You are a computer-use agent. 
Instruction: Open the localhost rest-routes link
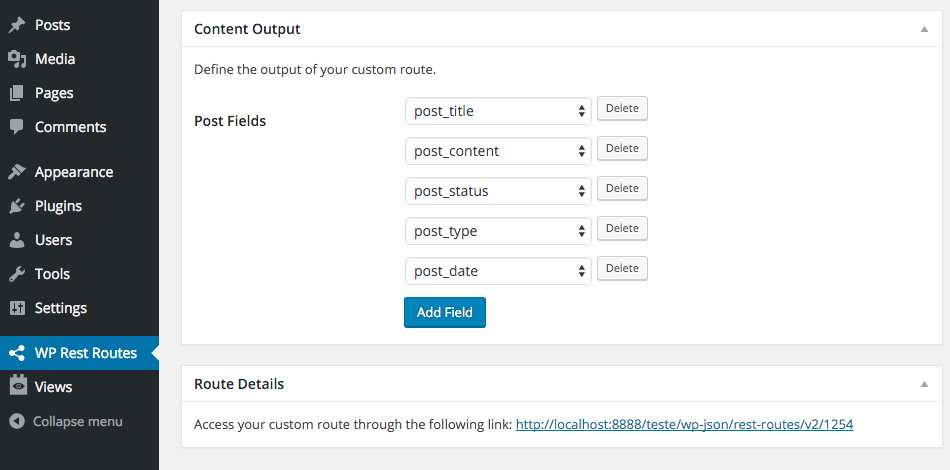tap(684, 424)
